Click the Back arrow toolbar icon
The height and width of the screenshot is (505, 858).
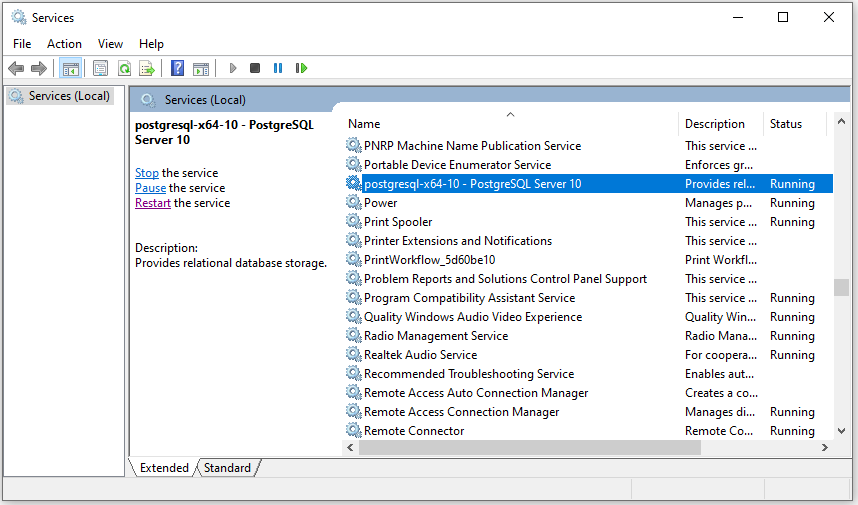(x=16, y=68)
